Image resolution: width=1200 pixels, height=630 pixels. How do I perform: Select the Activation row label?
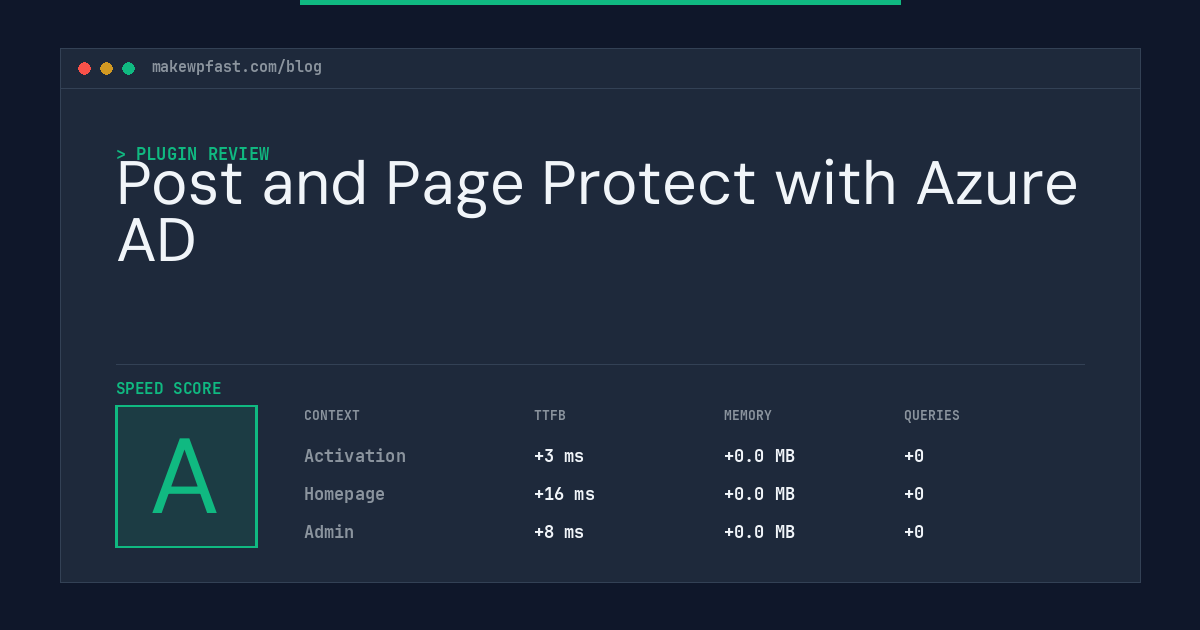tap(355, 456)
